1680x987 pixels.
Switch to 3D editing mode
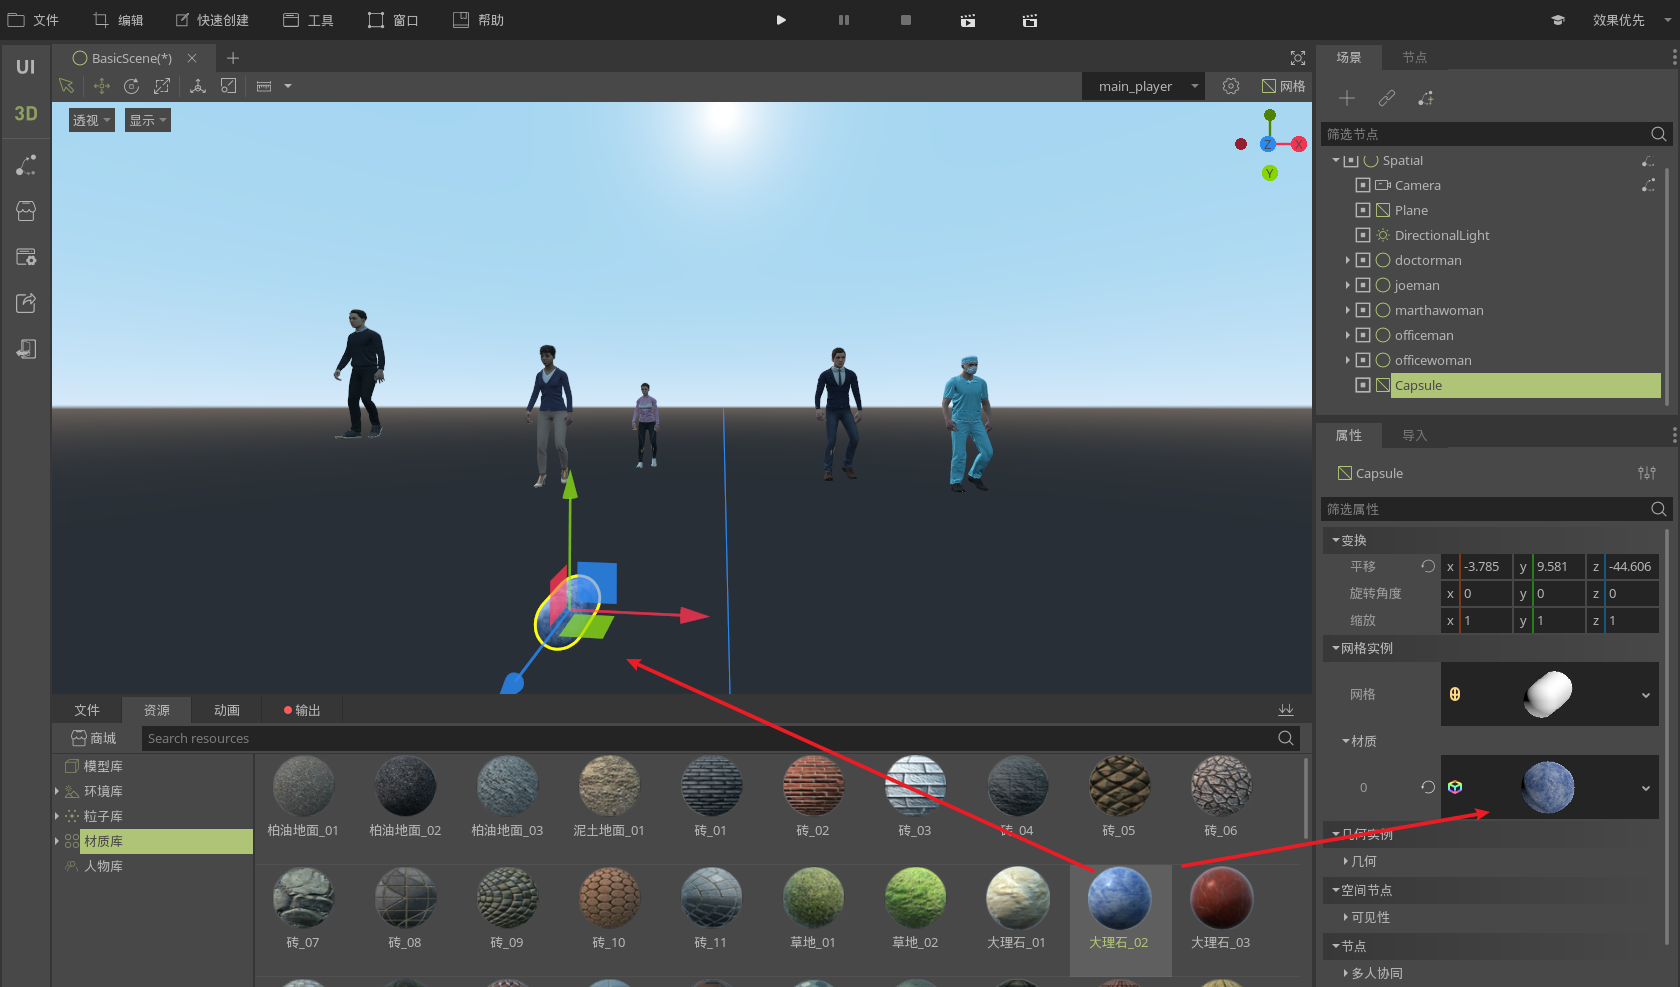(26, 114)
